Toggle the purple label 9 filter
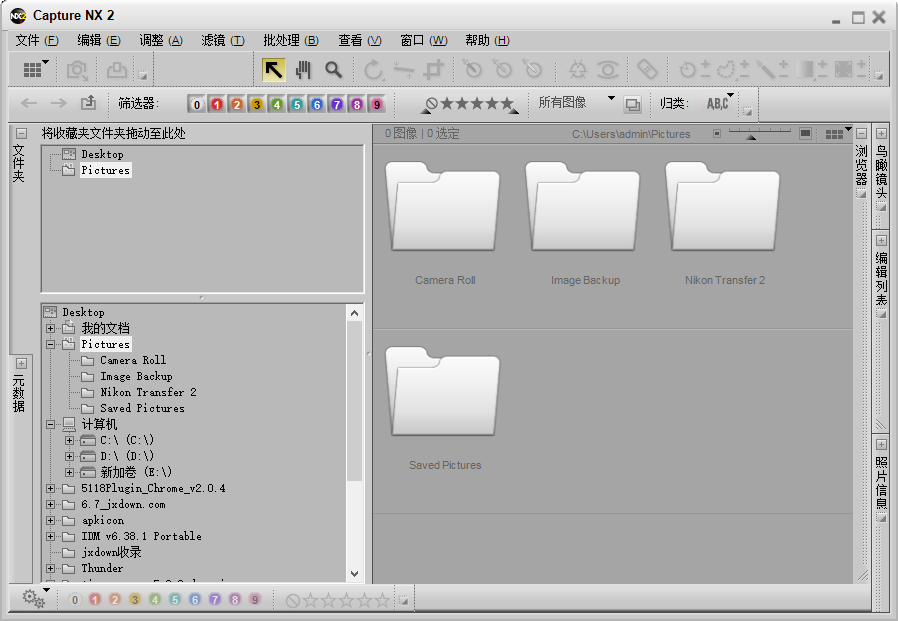 [x=377, y=103]
